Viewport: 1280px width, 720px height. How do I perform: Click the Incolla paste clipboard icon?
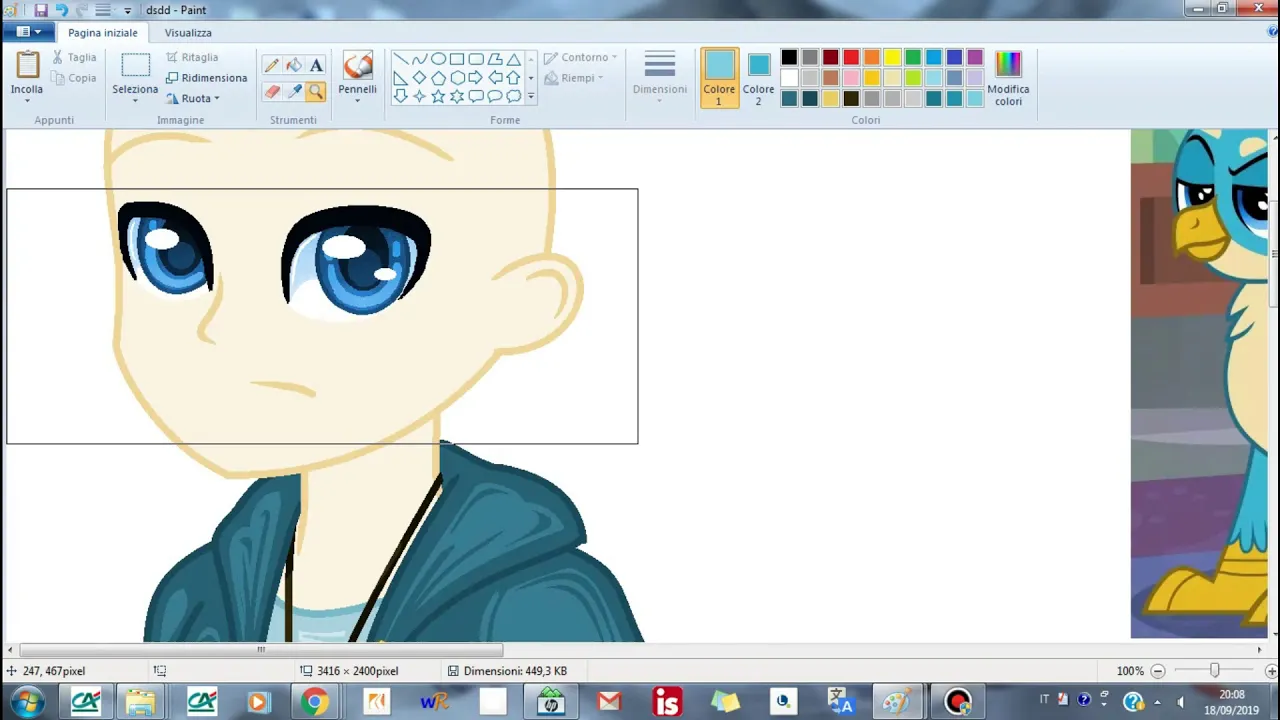(27, 65)
